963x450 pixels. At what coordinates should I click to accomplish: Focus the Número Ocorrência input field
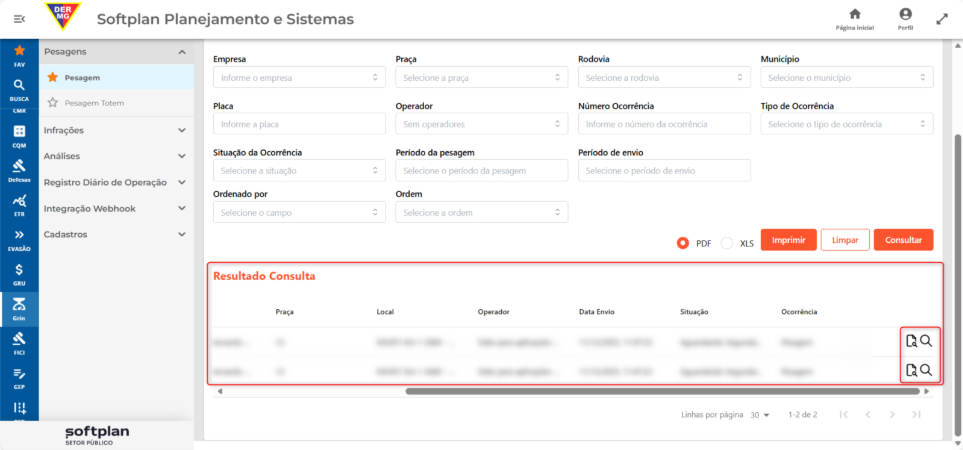tap(665, 124)
